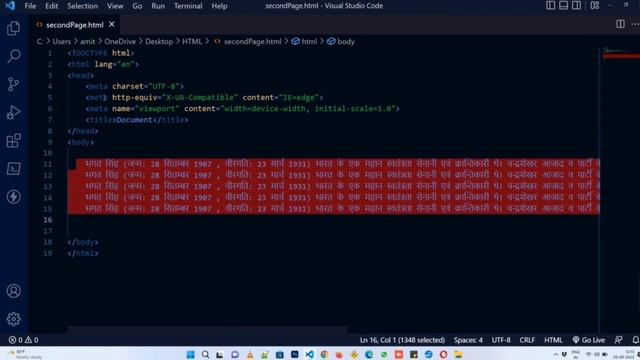Open the errors and warnings status indicator
Viewport: 640px width, 360px height.
pos(24,340)
